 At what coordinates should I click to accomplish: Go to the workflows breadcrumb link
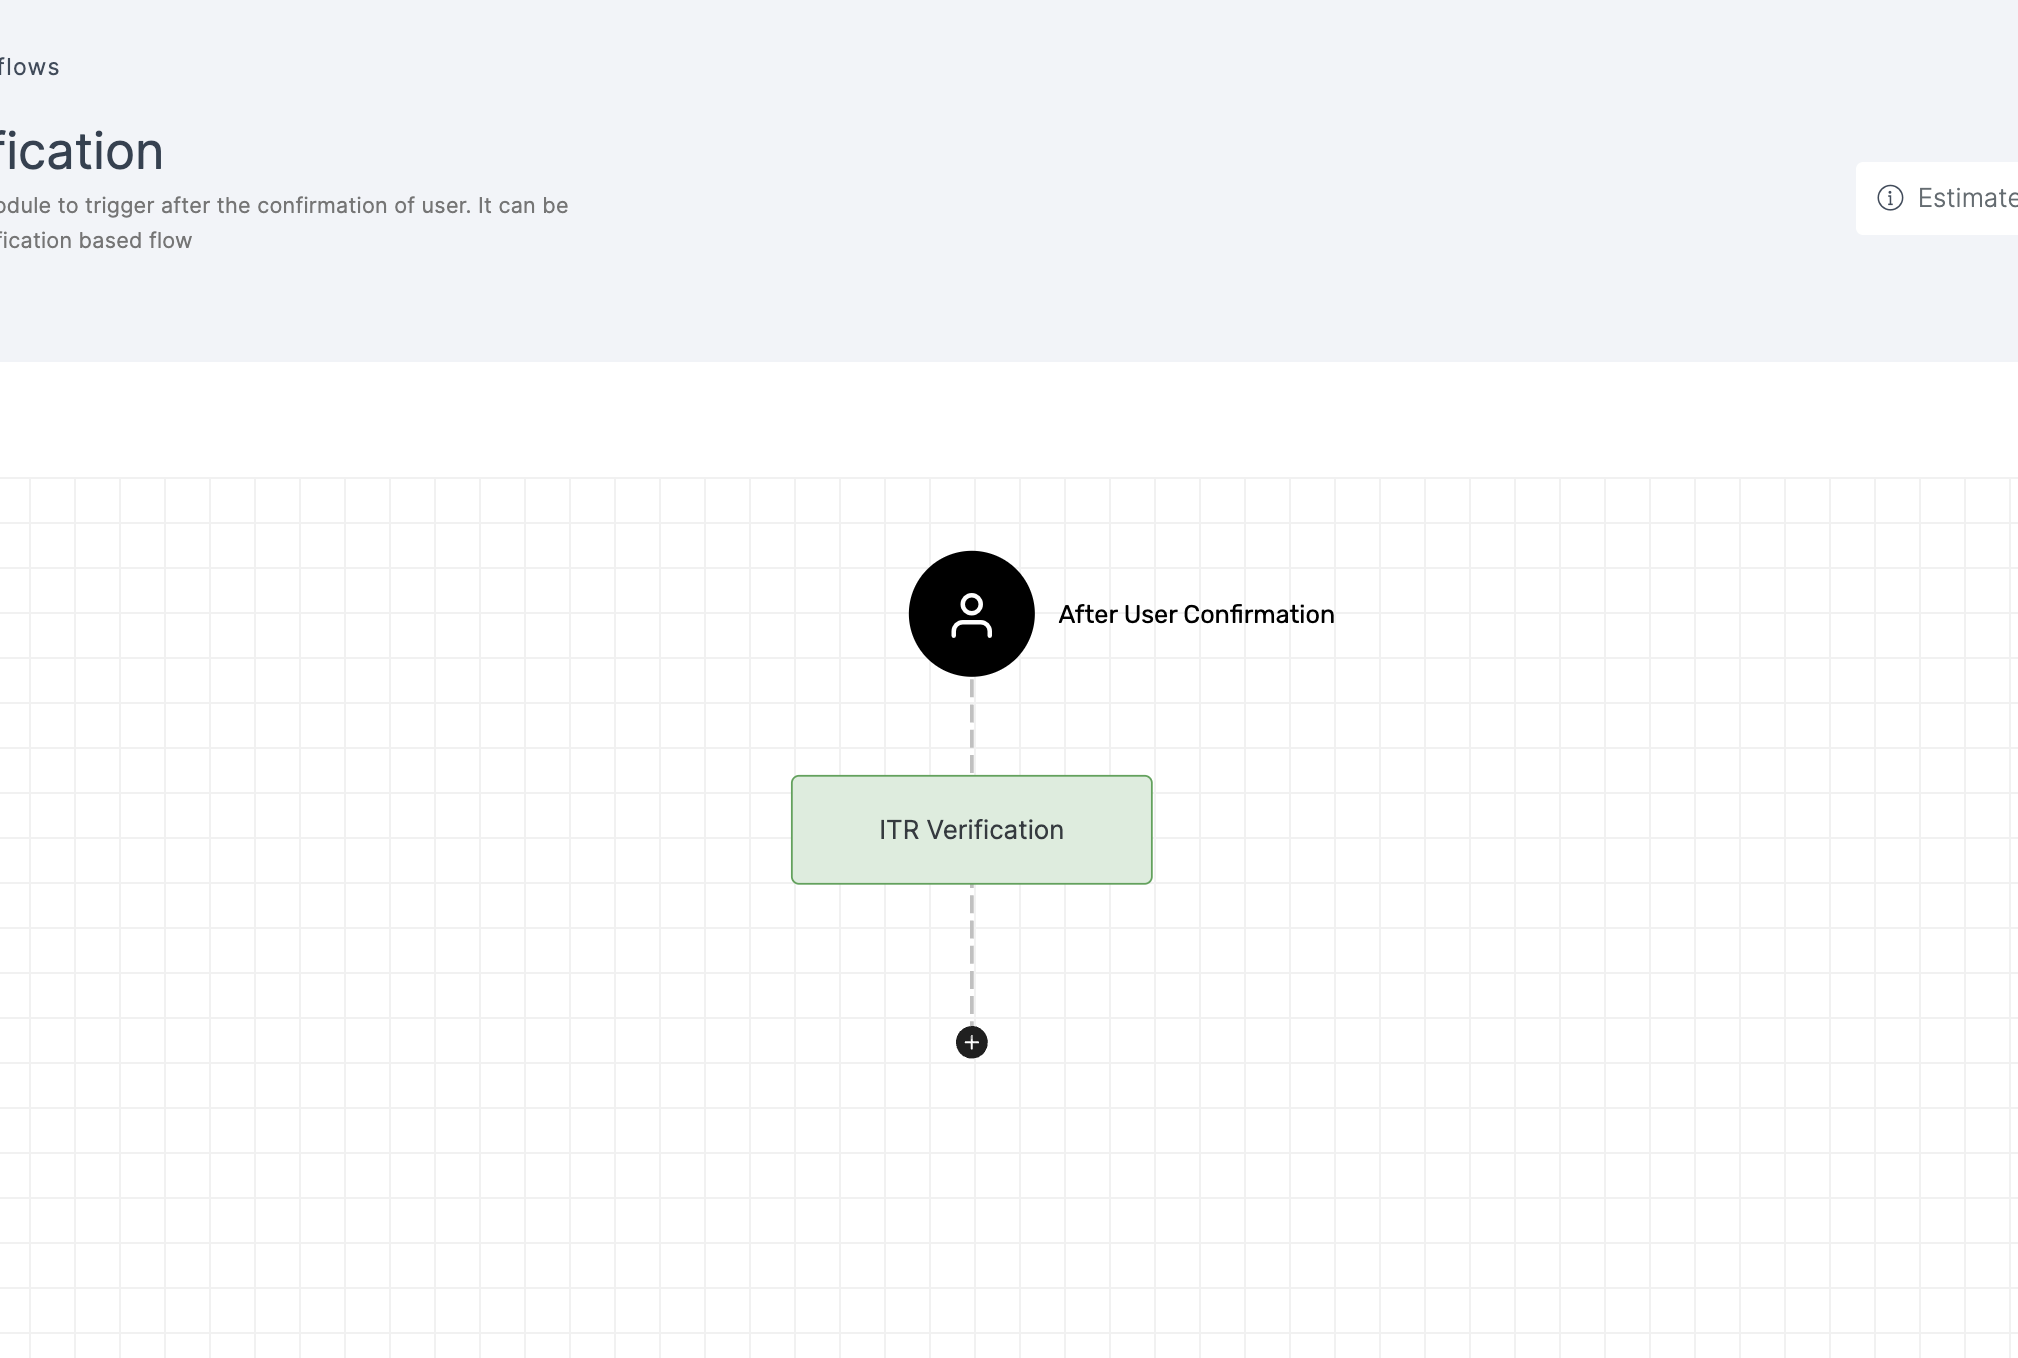click(30, 67)
